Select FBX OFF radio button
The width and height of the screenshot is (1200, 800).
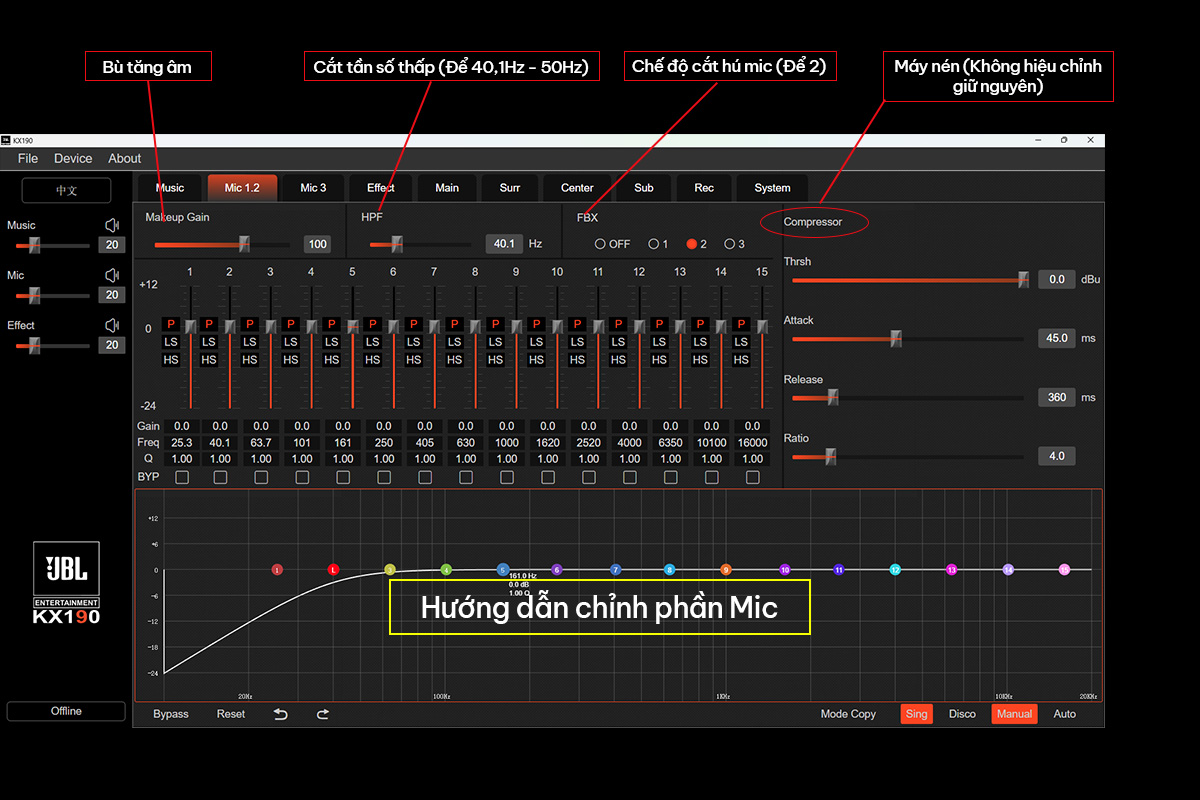[x=601, y=244]
